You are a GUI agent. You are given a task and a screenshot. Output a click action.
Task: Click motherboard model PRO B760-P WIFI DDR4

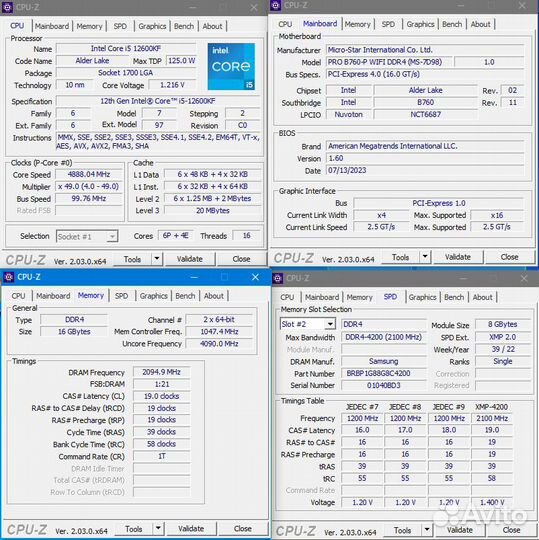point(390,62)
